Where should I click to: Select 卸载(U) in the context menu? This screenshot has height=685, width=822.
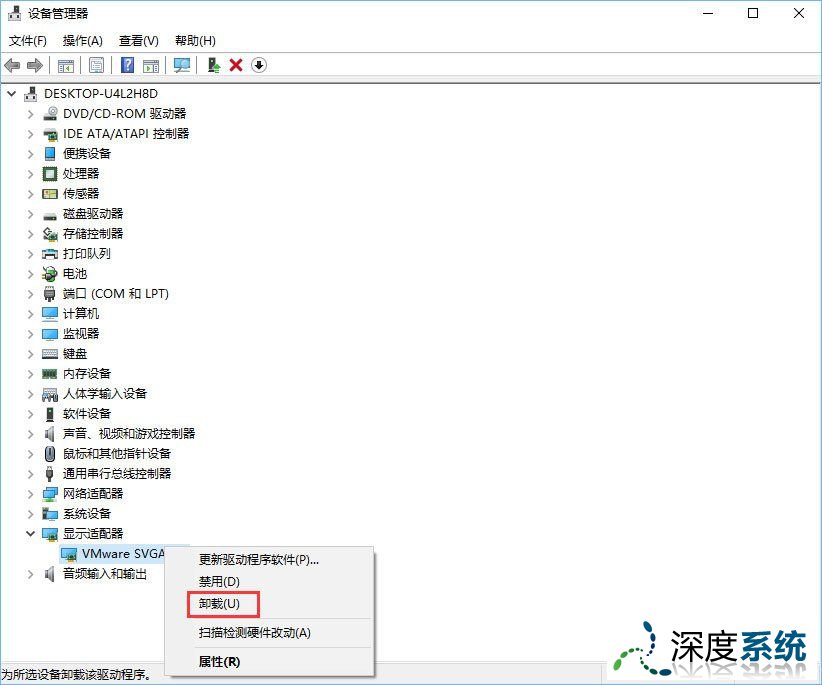click(269, 604)
